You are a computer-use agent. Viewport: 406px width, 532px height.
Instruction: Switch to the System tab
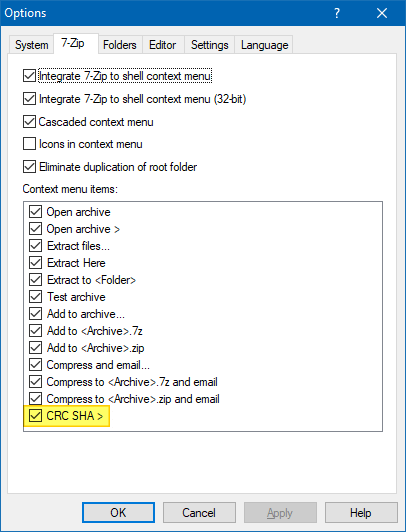(32, 45)
